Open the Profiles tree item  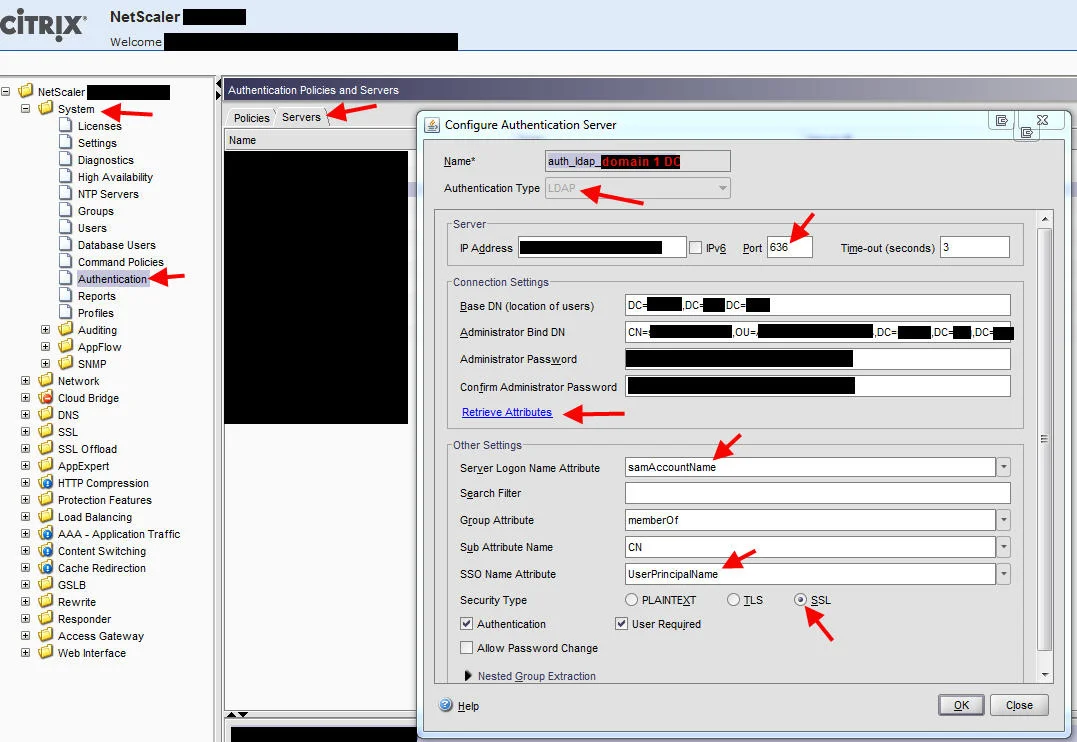coord(95,313)
